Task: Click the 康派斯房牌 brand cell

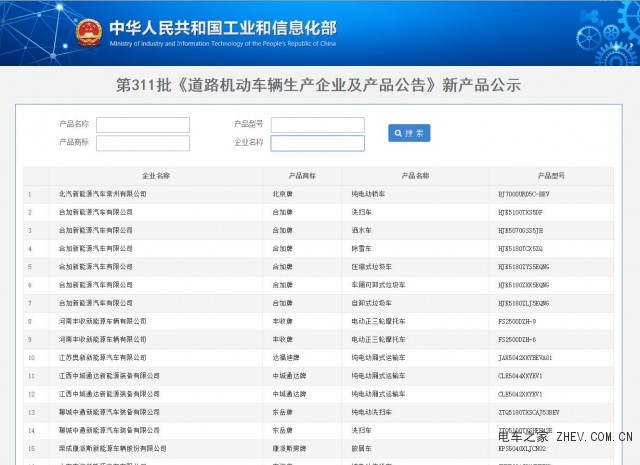Action: pos(289,449)
